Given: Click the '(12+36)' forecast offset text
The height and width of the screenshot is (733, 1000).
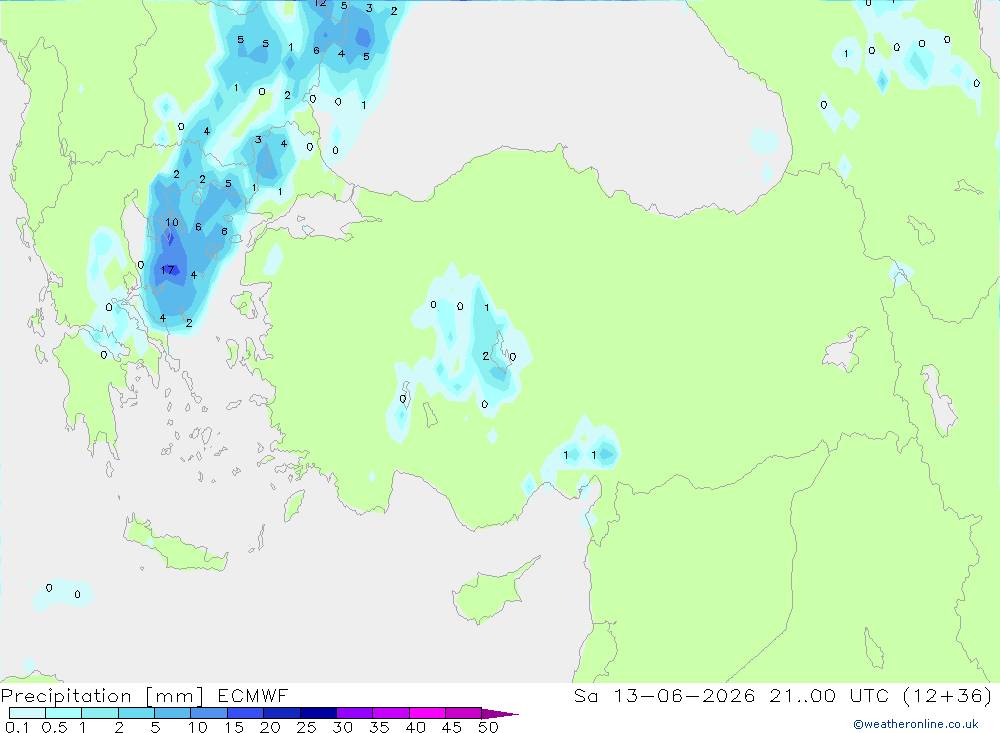Looking at the screenshot, I should 948,696.
